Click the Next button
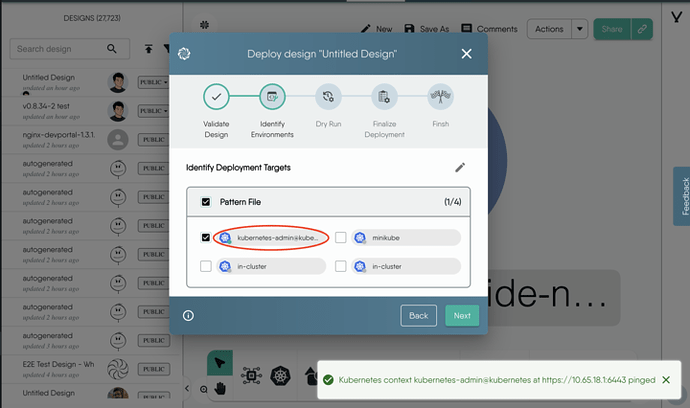Viewport: 690px width, 408px height. pos(462,316)
